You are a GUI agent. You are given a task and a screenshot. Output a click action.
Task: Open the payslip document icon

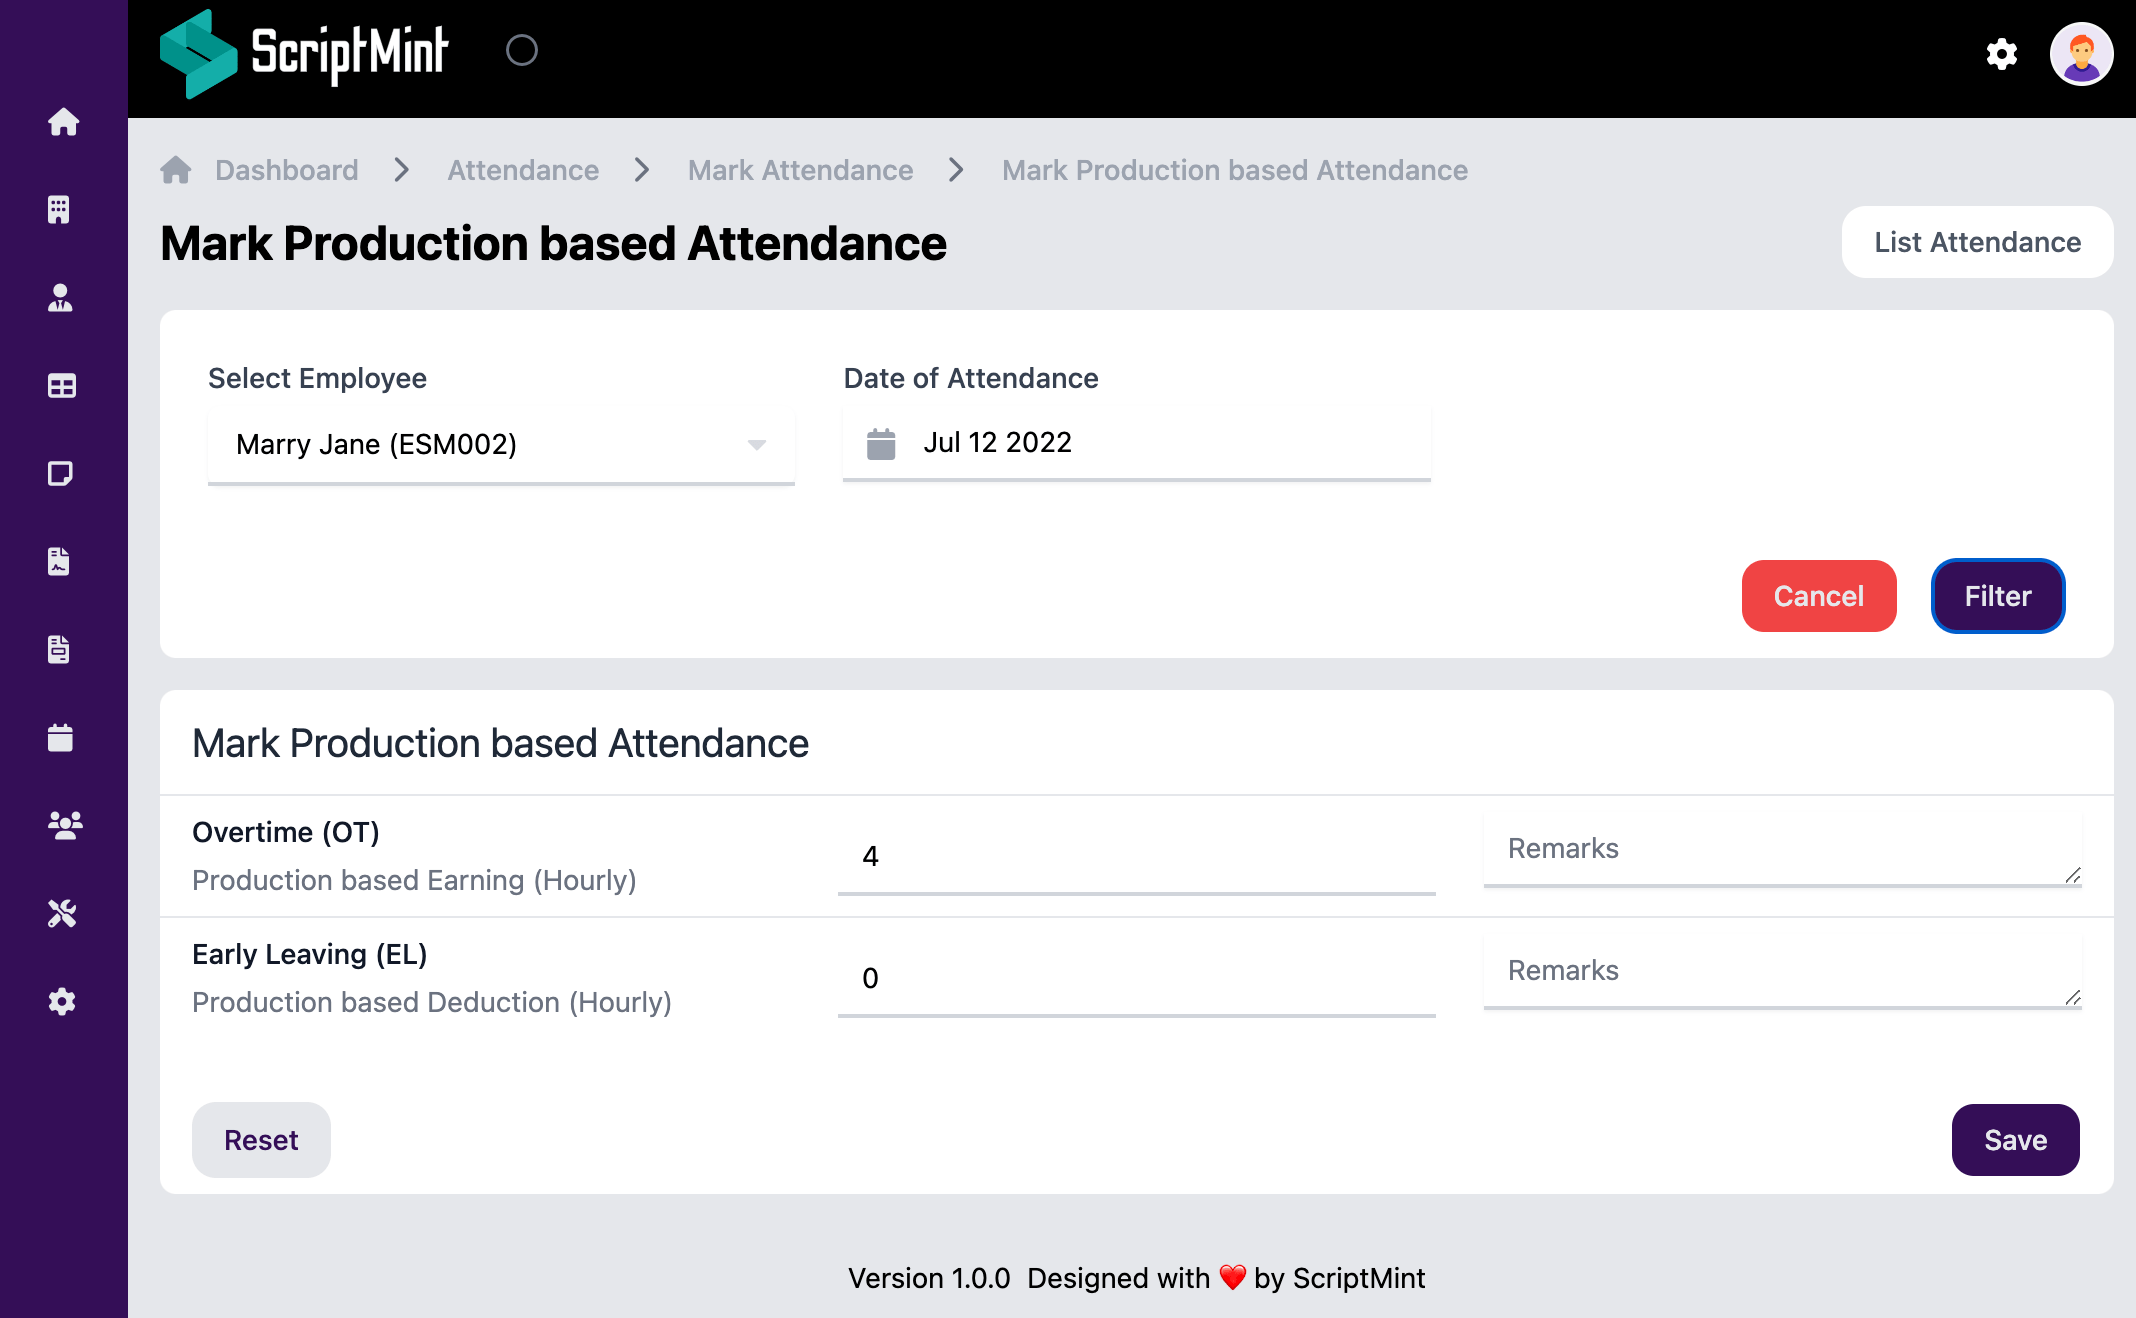60,650
